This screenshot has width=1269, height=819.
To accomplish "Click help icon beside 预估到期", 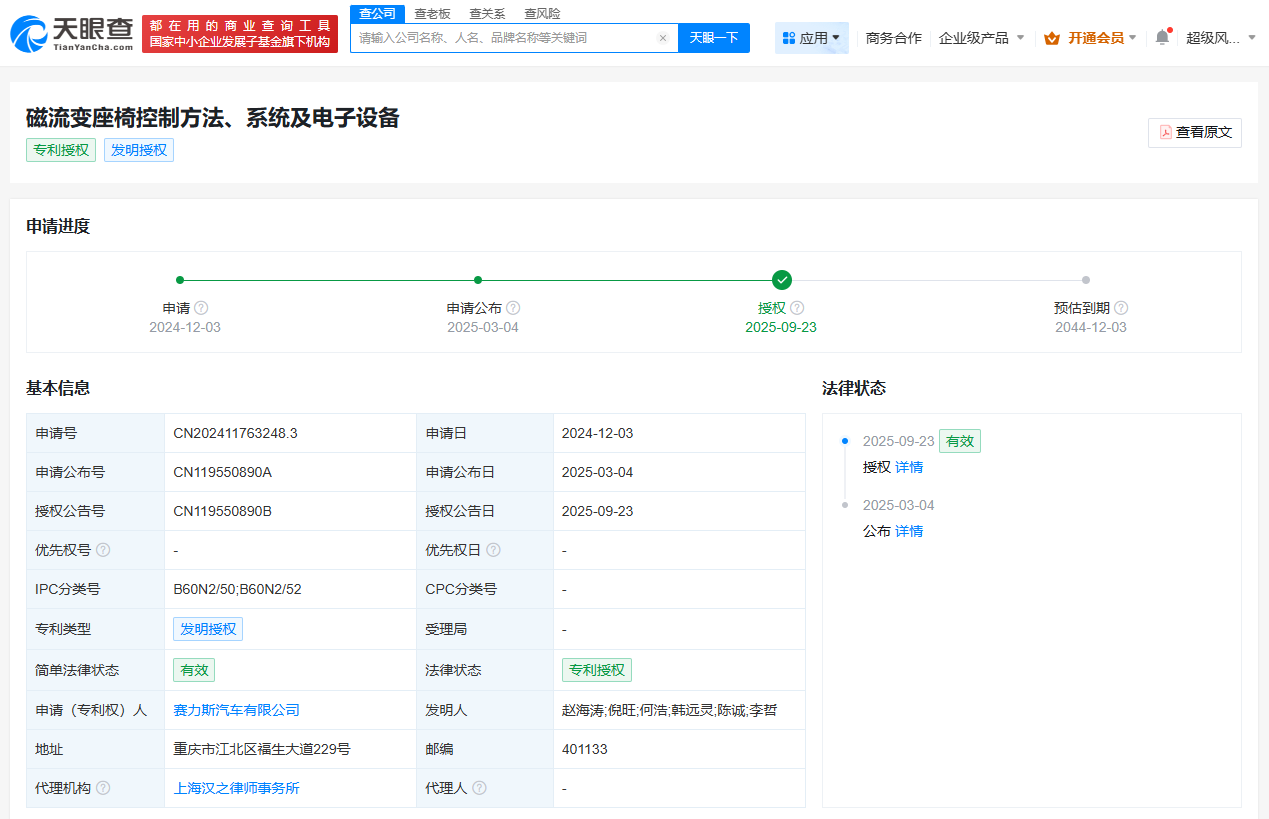I will pyautogui.click(x=1121, y=307).
